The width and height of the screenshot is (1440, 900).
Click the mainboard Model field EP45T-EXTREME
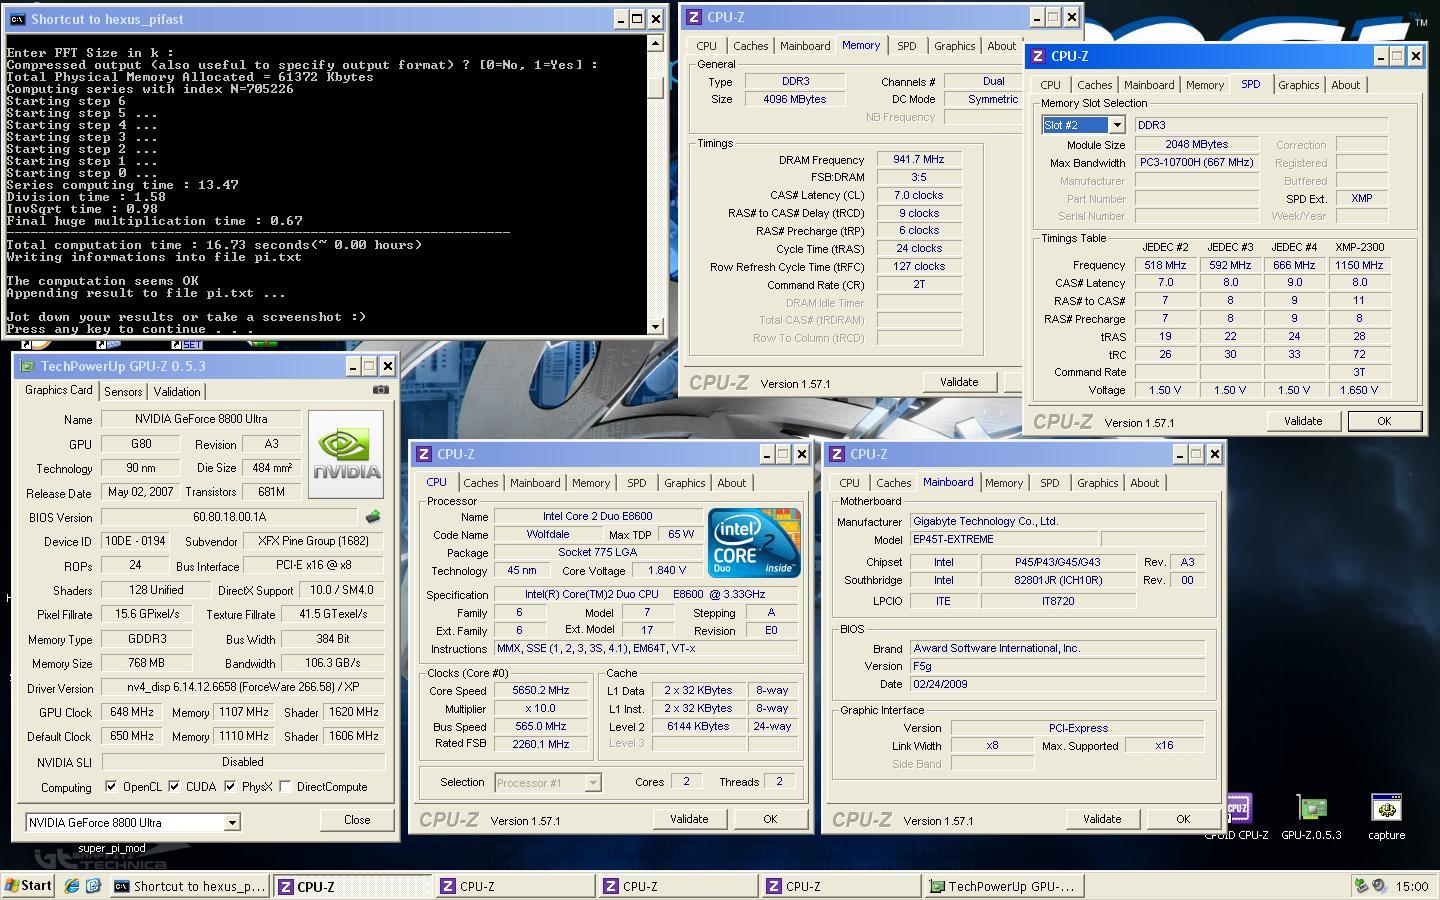1004,539
